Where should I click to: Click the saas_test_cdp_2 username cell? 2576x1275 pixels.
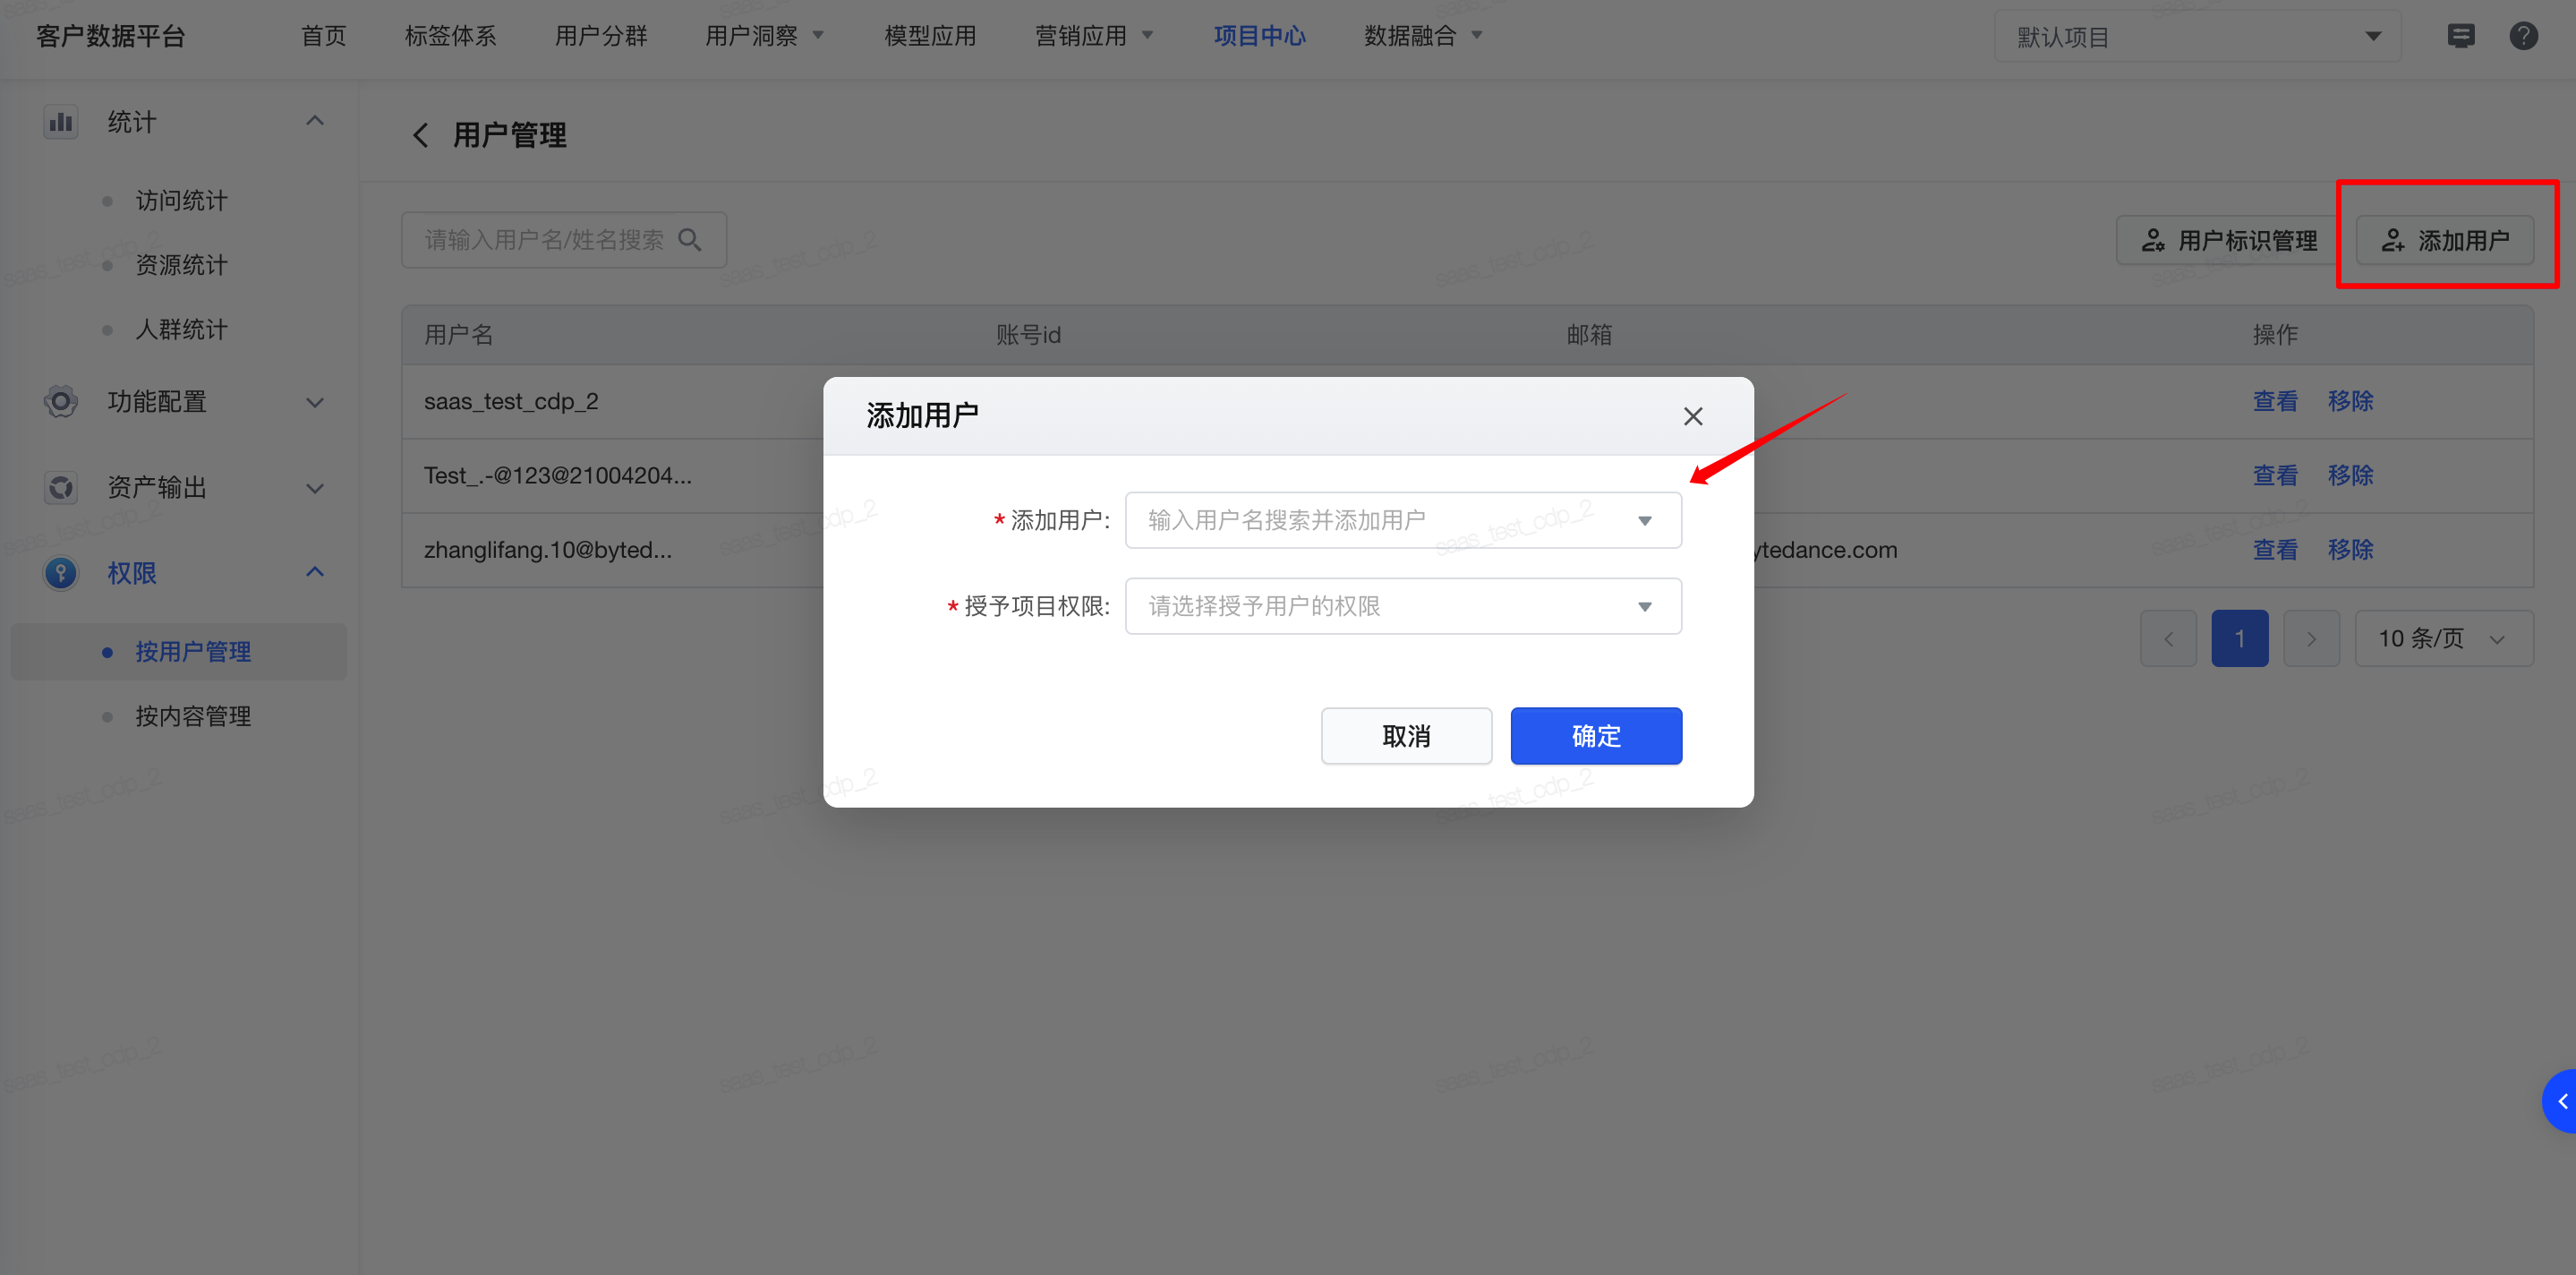point(511,401)
